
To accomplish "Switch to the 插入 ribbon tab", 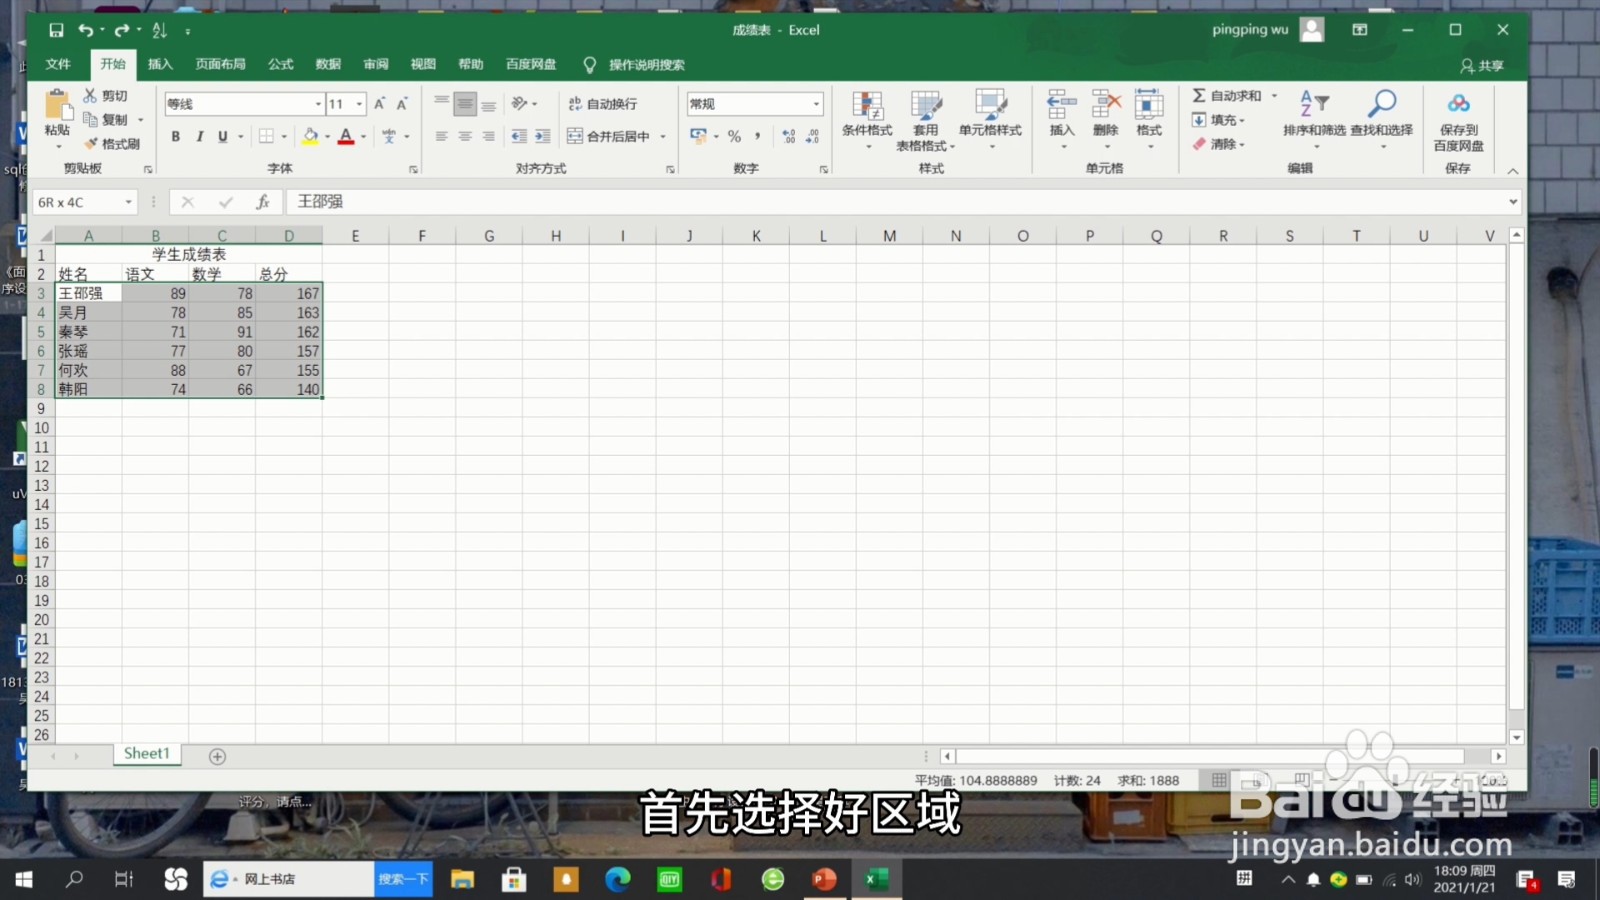I will pos(161,64).
